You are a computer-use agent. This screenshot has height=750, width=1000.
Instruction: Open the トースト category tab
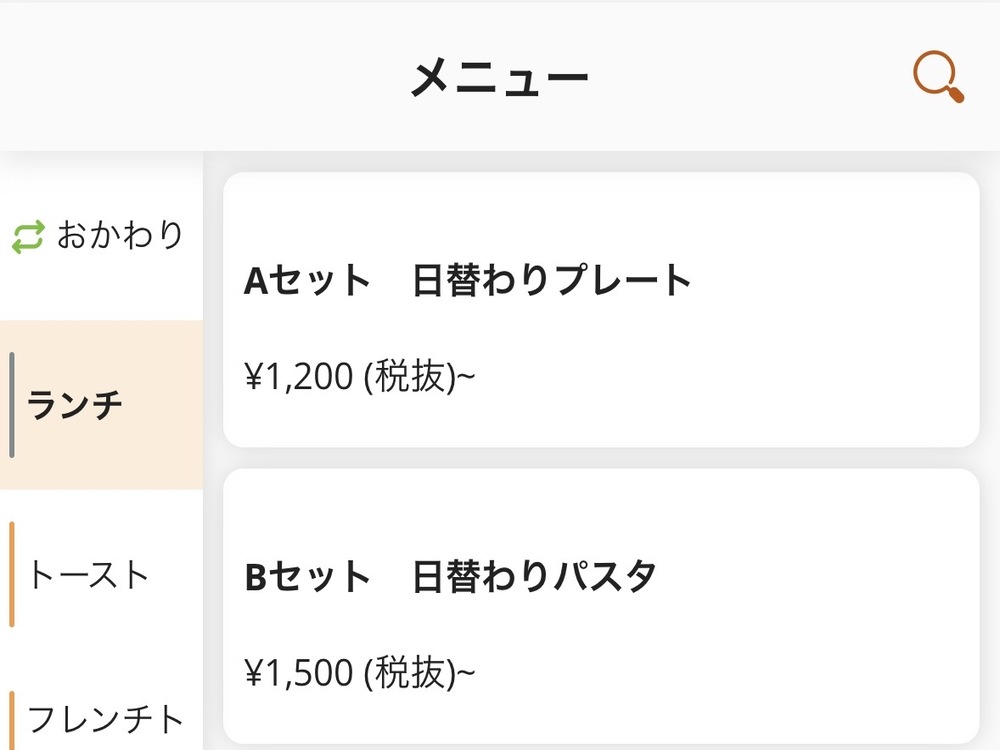tap(89, 575)
